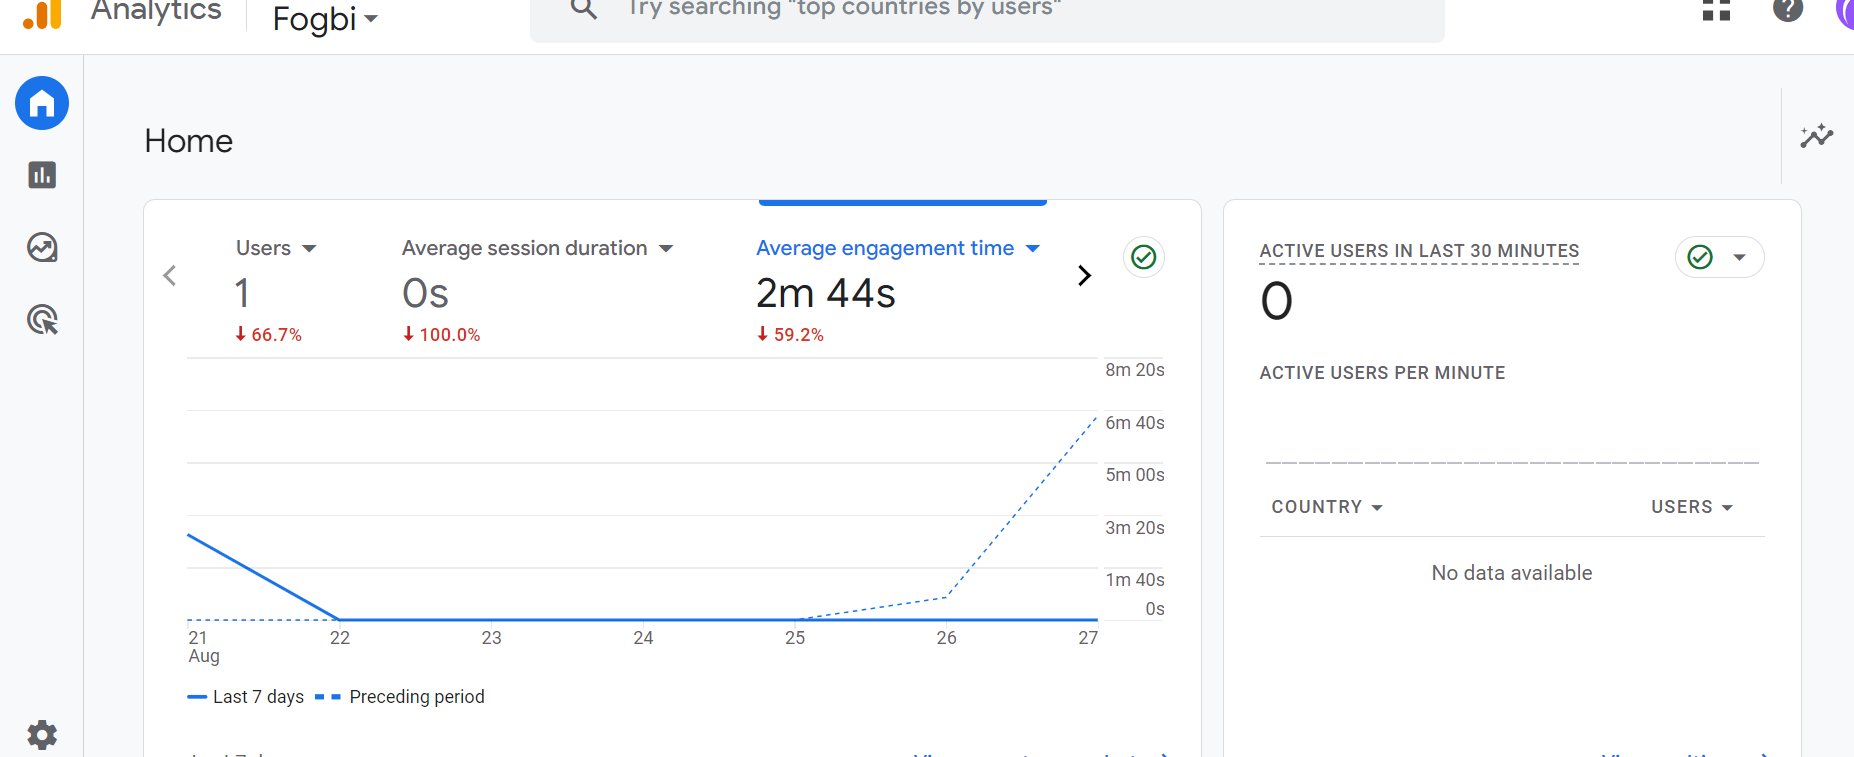Click the Home page heading
The height and width of the screenshot is (757, 1854).
click(188, 141)
